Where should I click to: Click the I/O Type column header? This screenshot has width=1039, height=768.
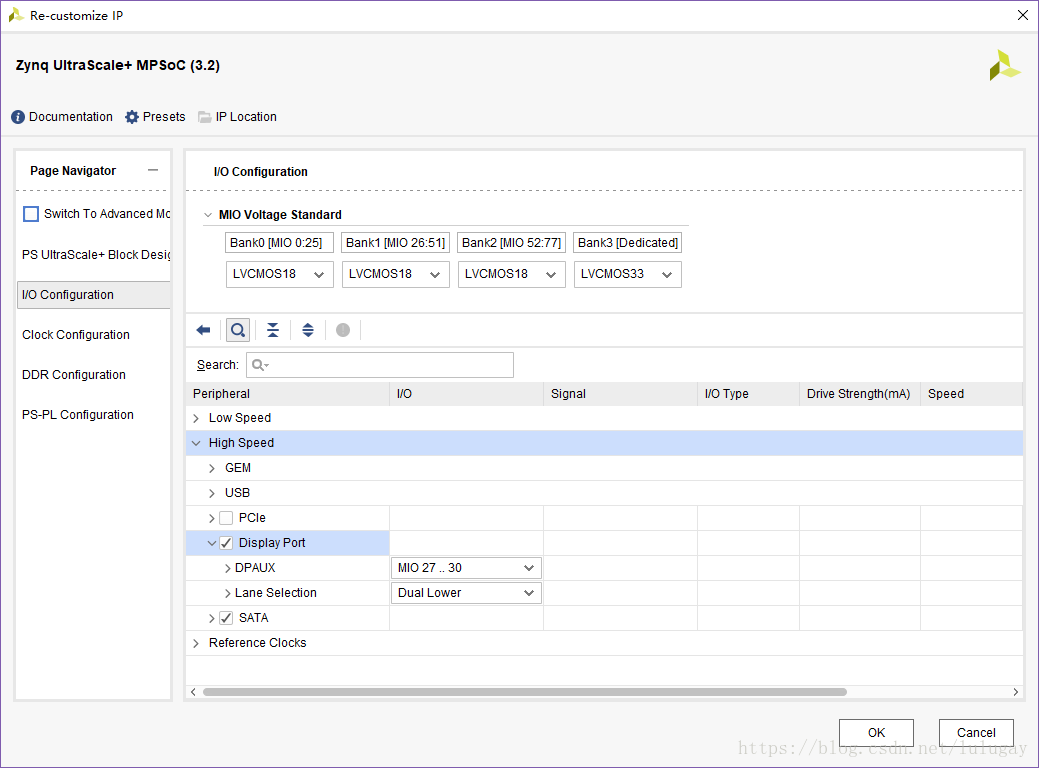click(749, 394)
